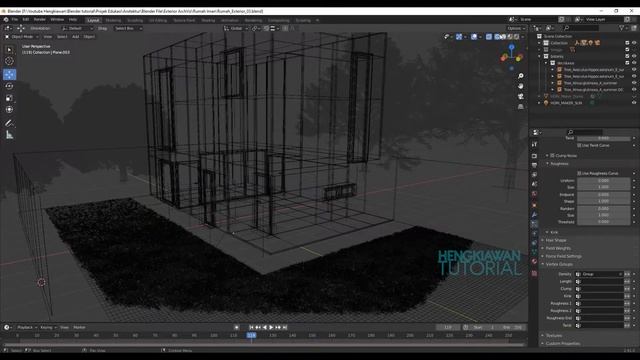Select the Cursor tool
640x360 pixels.
pos(9,61)
